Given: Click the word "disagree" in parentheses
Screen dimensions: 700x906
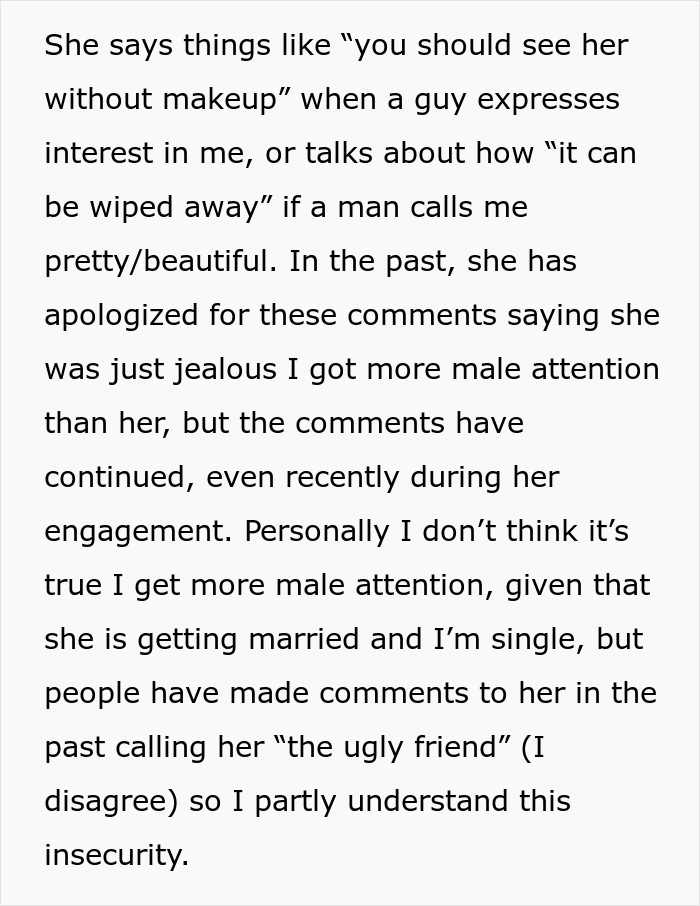Looking at the screenshot, I should [105, 802].
